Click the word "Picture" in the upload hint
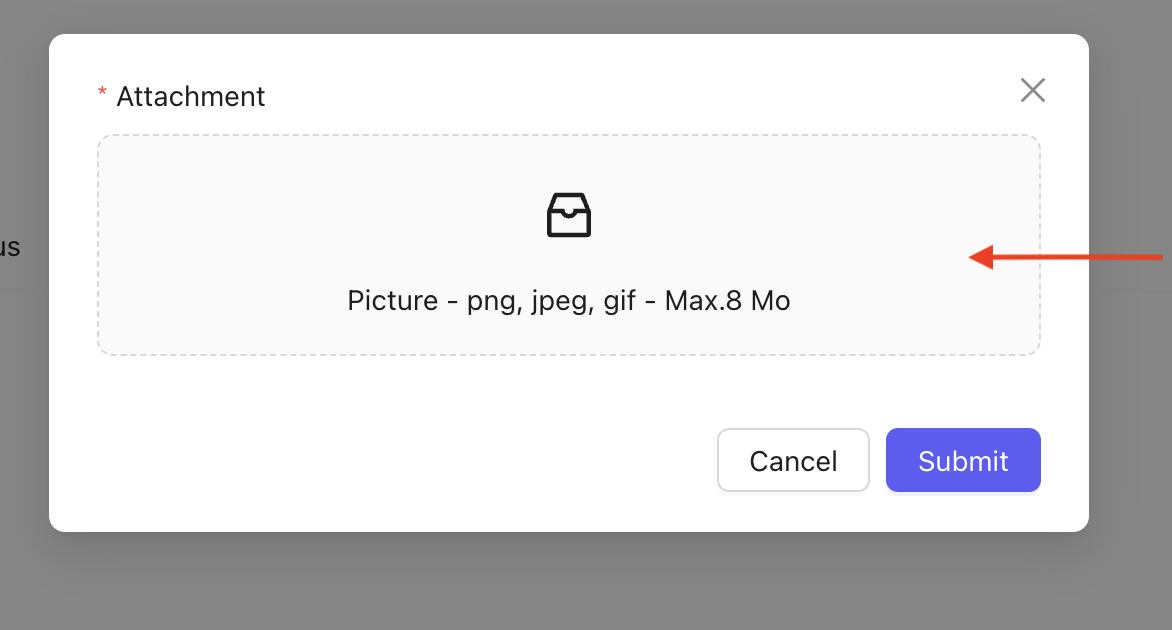The width and height of the screenshot is (1172, 630). click(392, 301)
